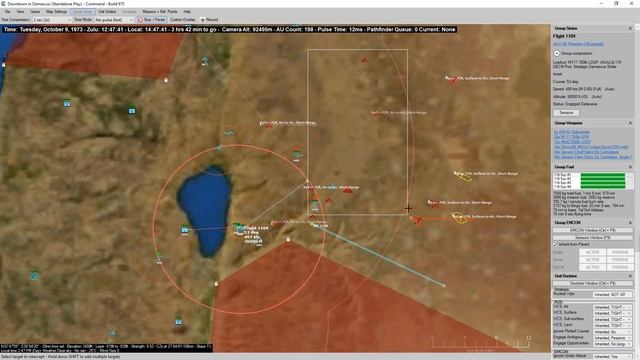Select the Flight 1104 unit icon on map
This screenshot has height=360, width=640.
pos(239,229)
